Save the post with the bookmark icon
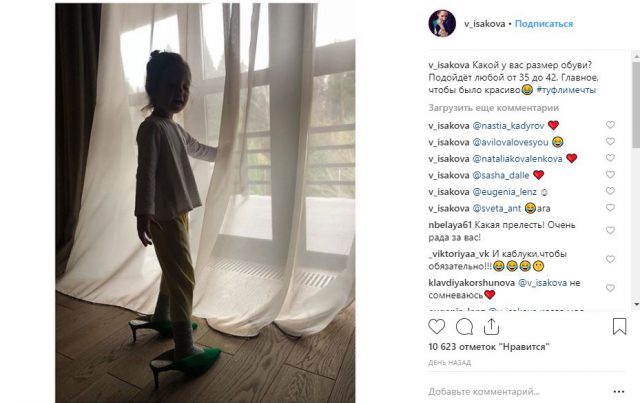 (x=619, y=326)
